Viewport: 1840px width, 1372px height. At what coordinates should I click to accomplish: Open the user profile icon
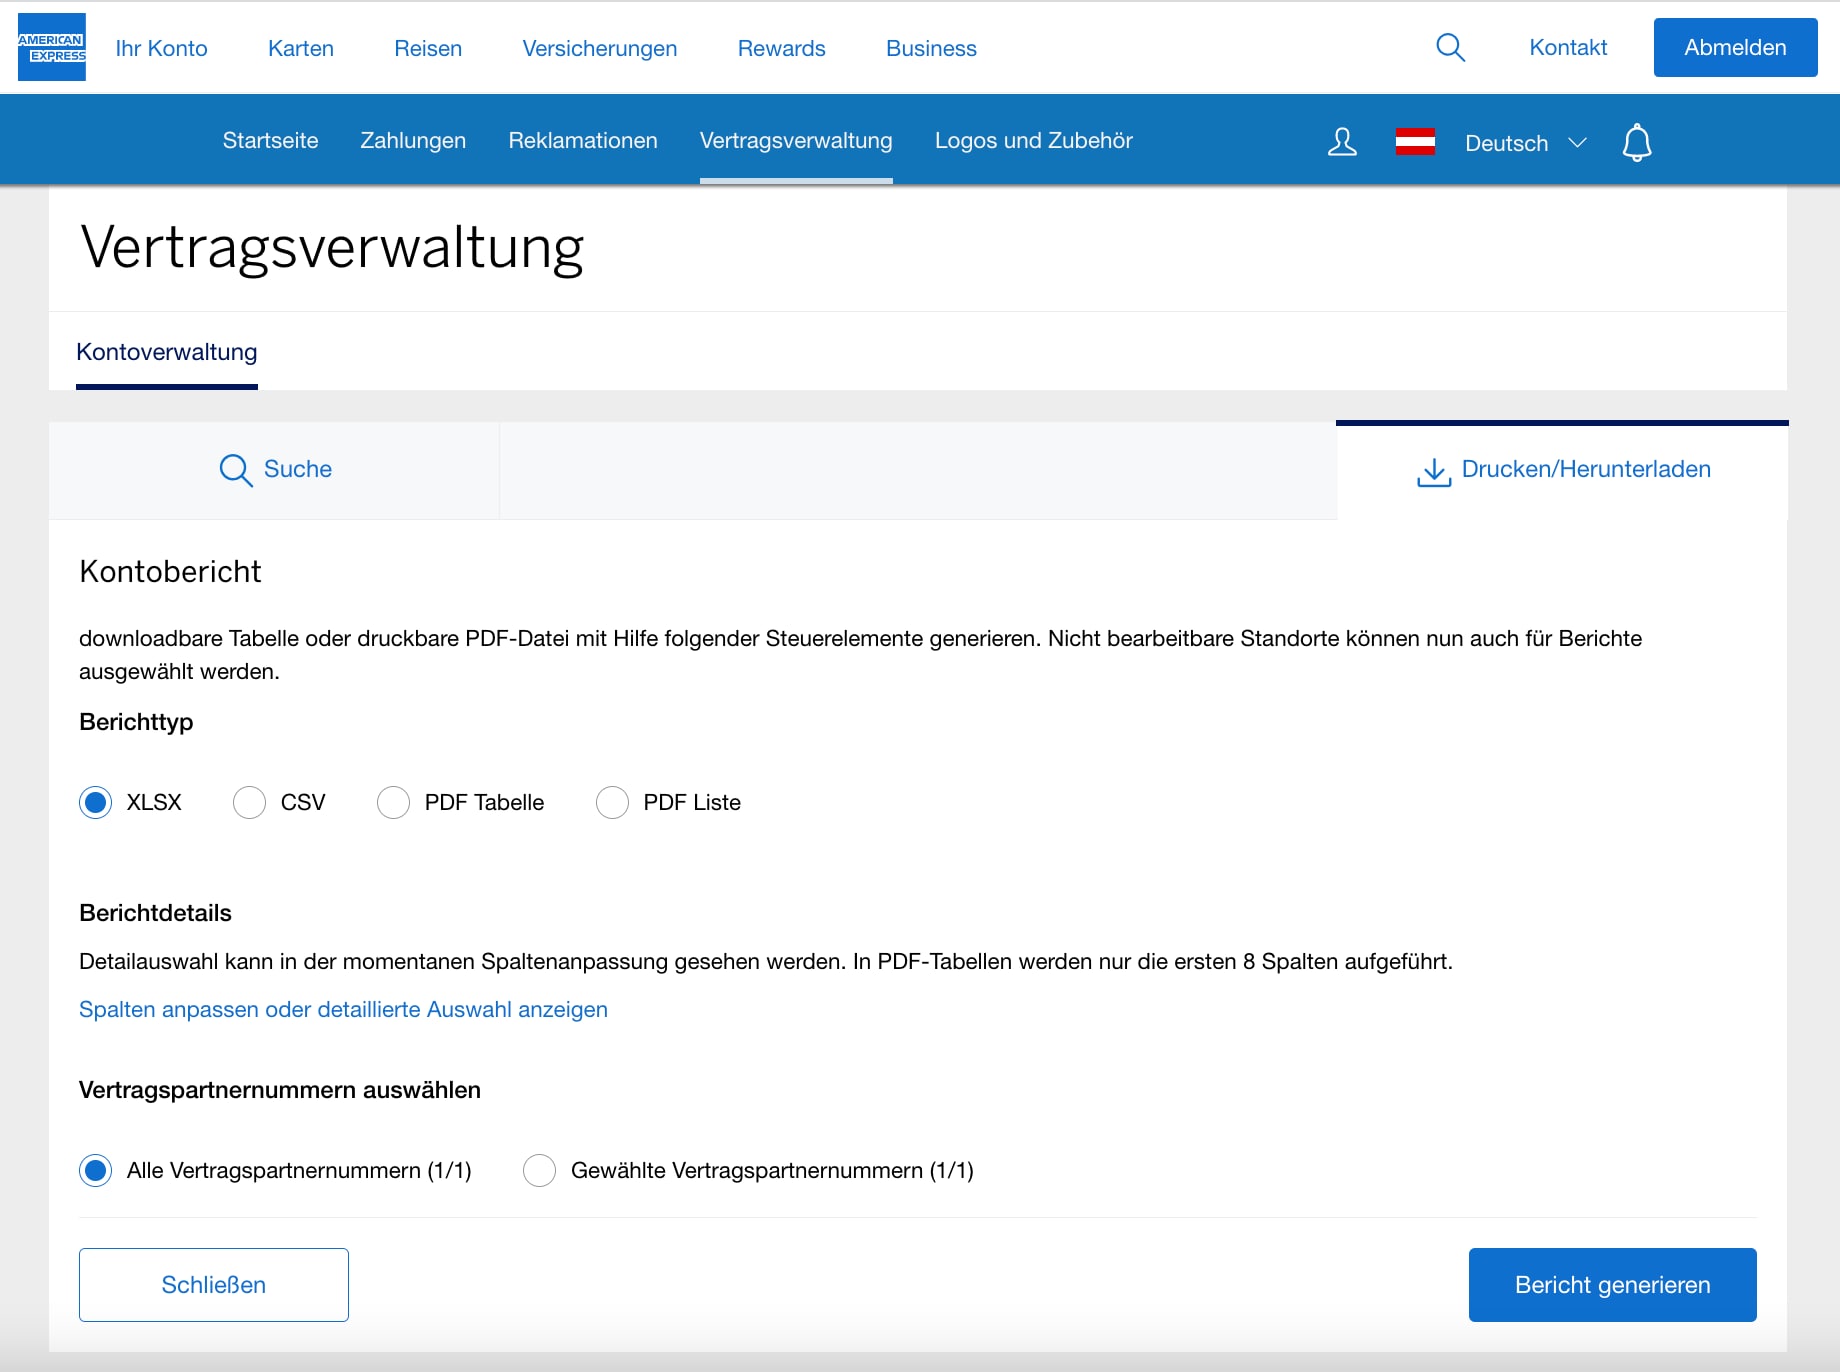pyautogui.click(x=1342, y=142)
